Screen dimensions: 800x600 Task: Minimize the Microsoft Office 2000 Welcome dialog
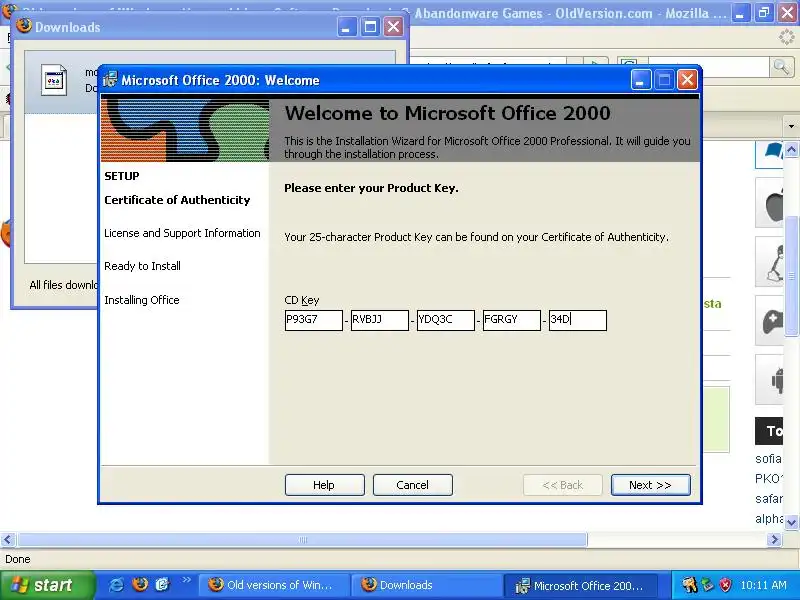640,80
